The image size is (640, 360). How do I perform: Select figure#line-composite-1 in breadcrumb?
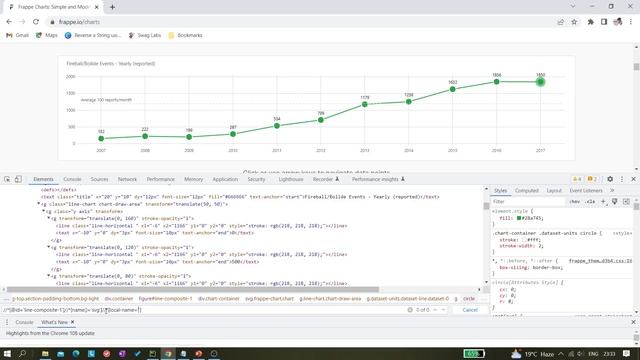coord(165,299)
